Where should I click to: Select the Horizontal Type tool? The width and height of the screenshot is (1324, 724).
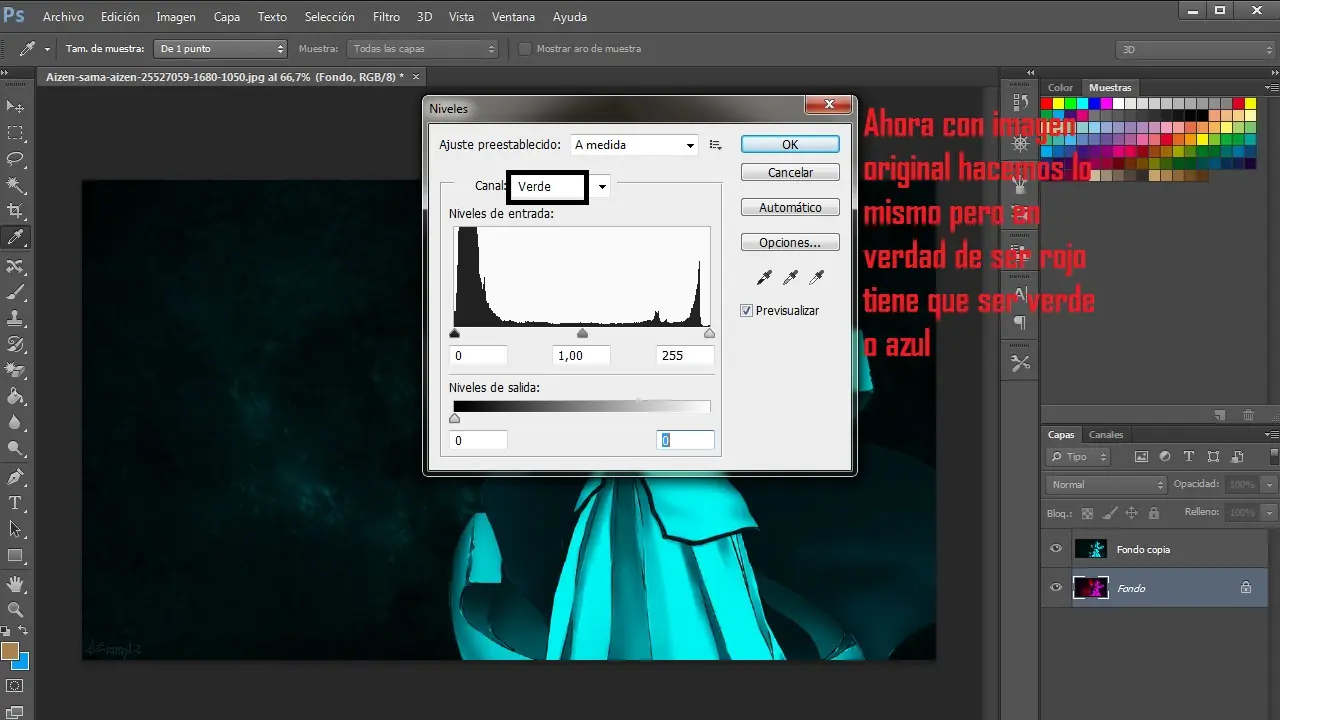16,503
